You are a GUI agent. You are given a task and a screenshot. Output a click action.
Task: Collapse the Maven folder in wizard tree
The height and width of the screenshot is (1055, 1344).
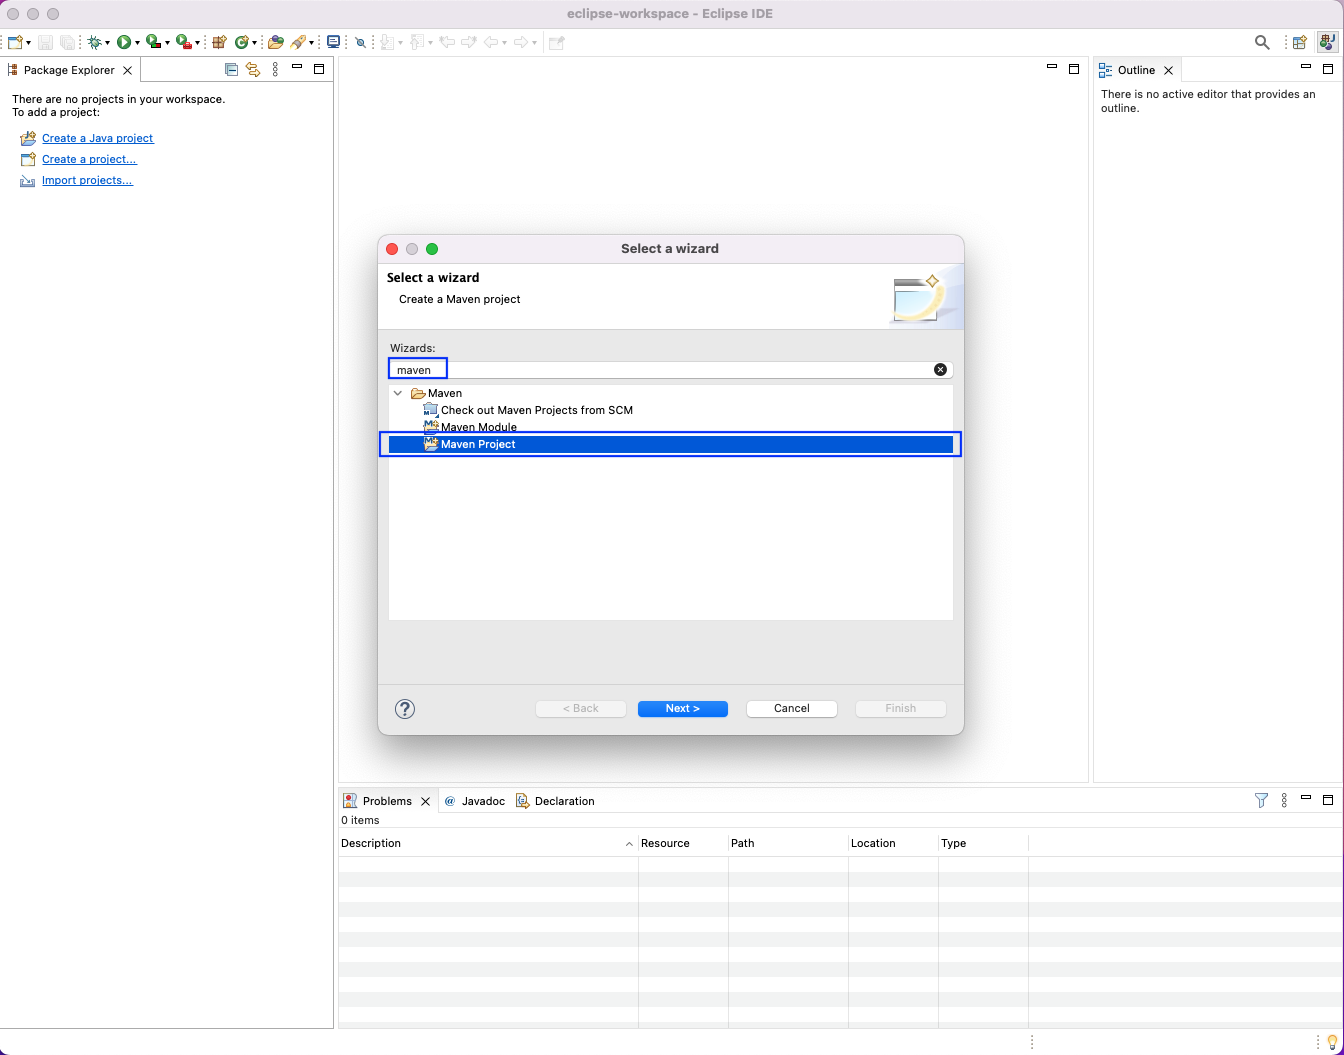[x=398, y=393]
